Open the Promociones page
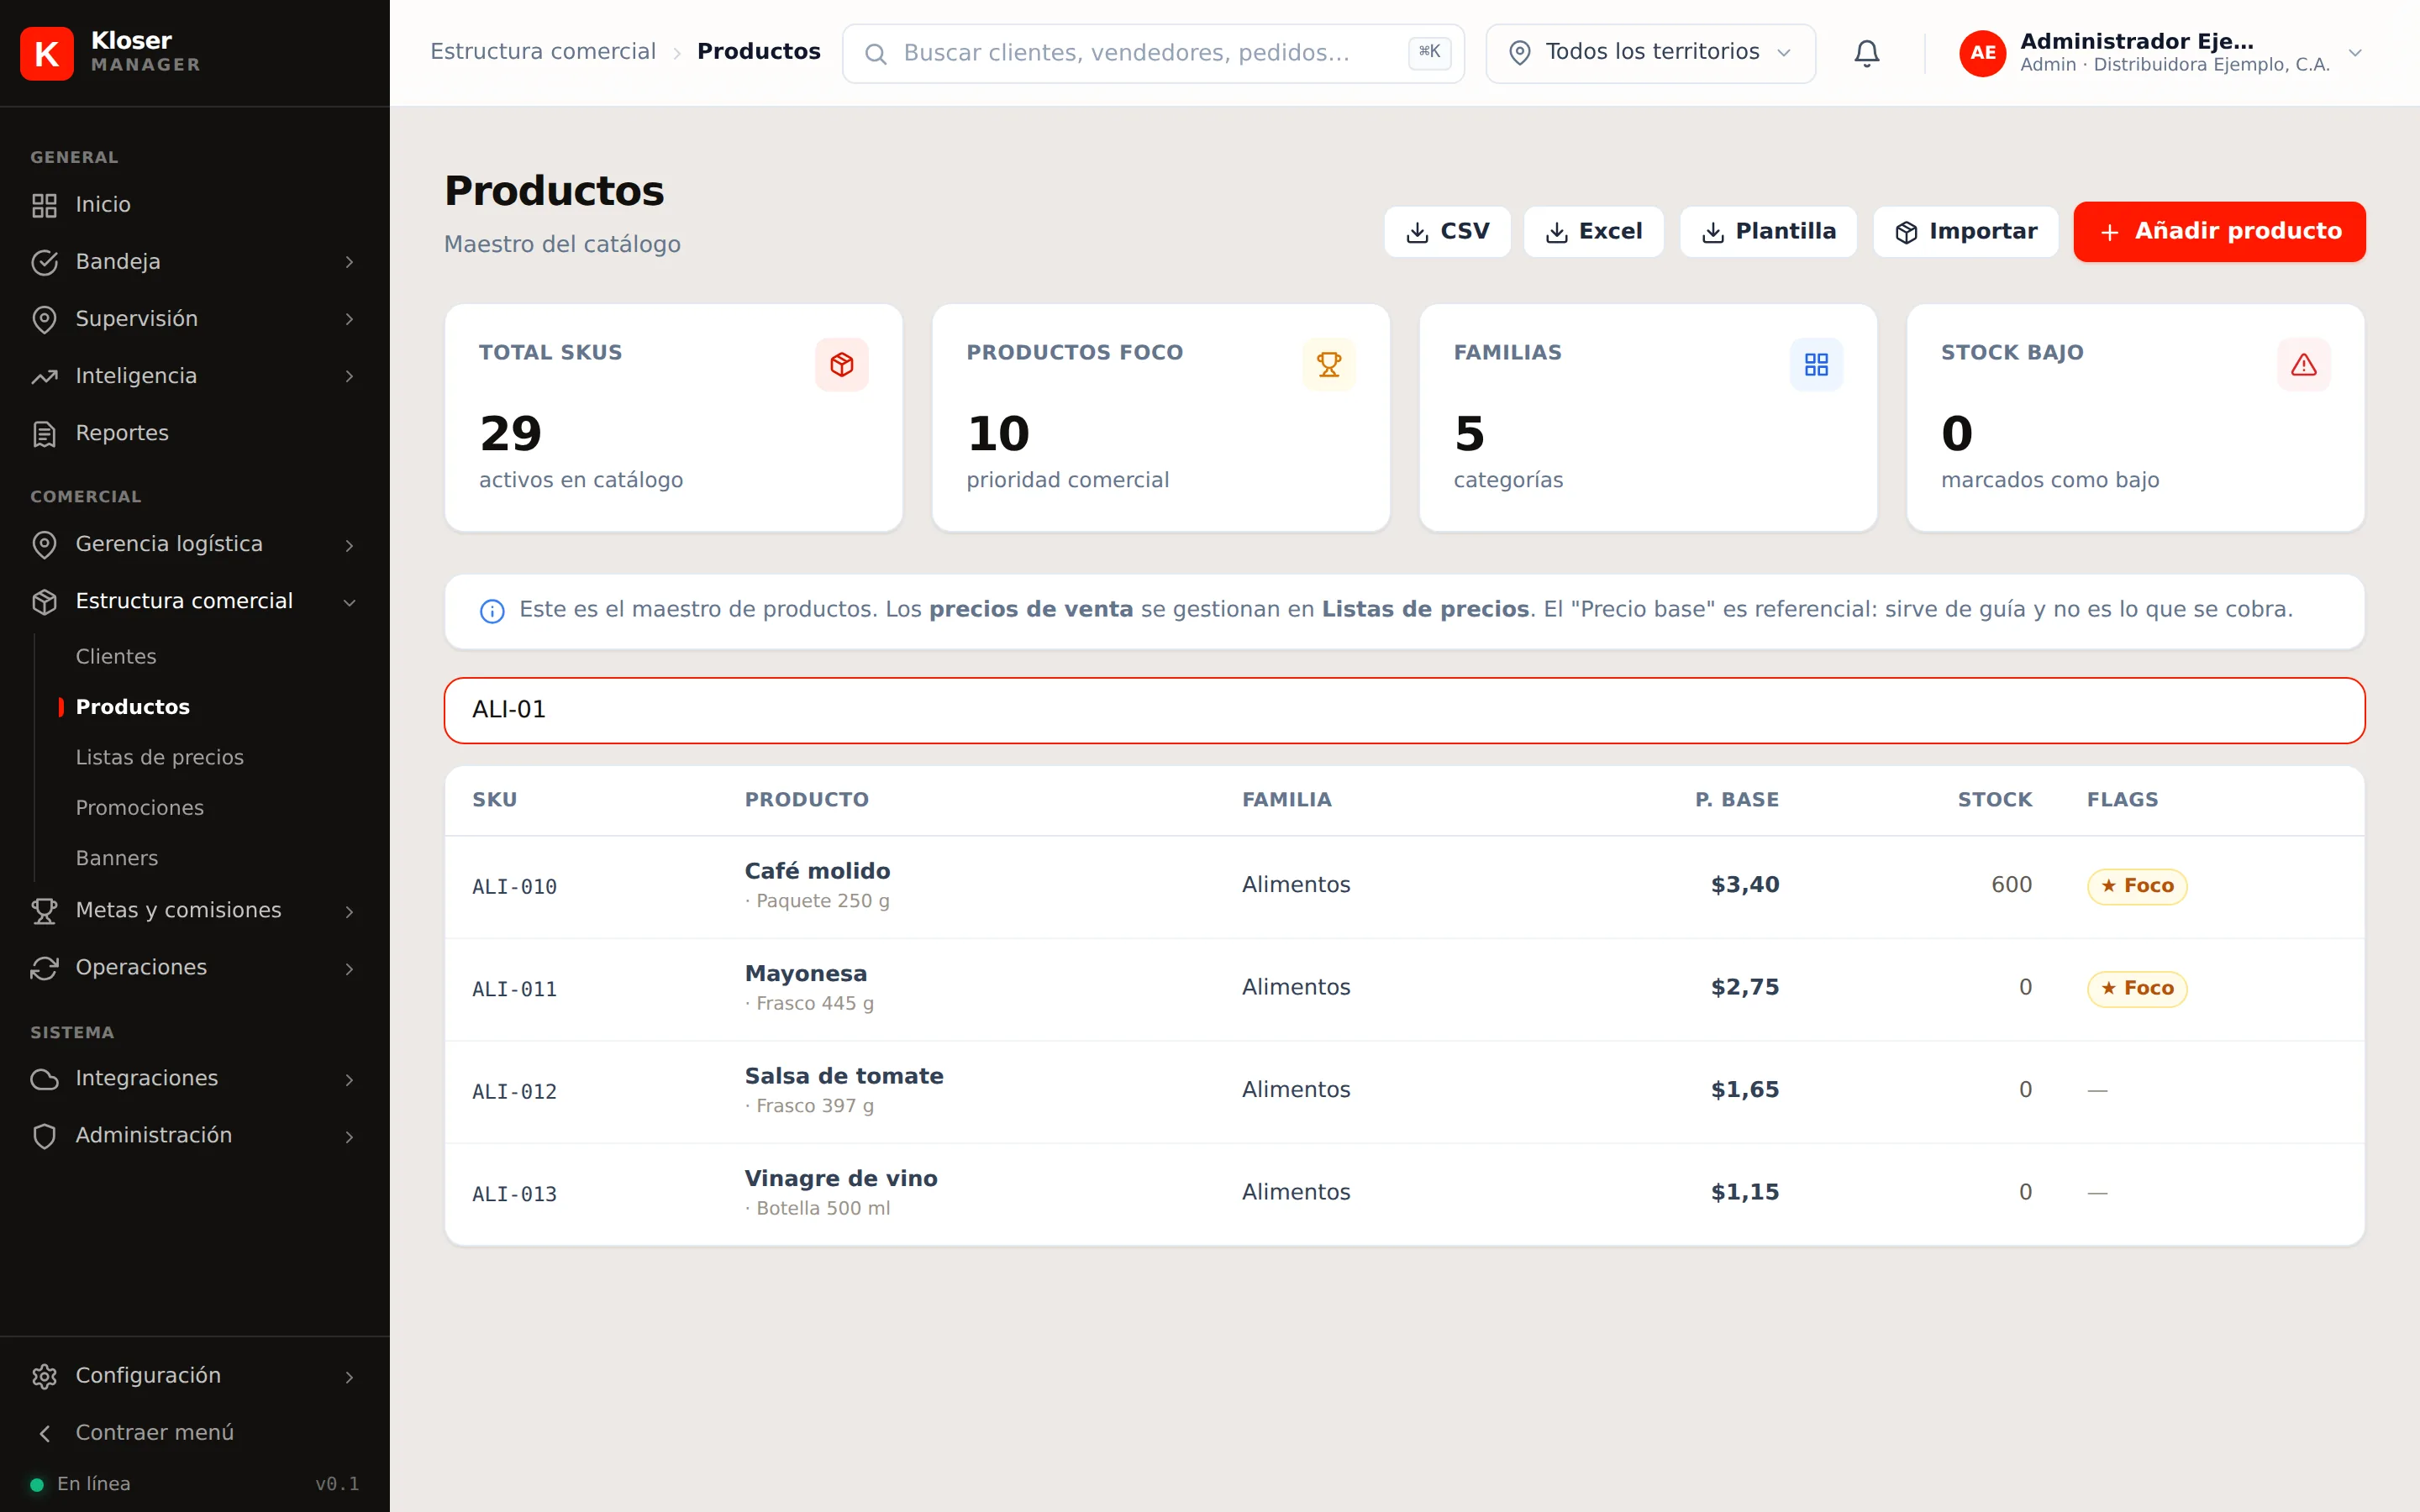2420x1512 pixels. 140,808
